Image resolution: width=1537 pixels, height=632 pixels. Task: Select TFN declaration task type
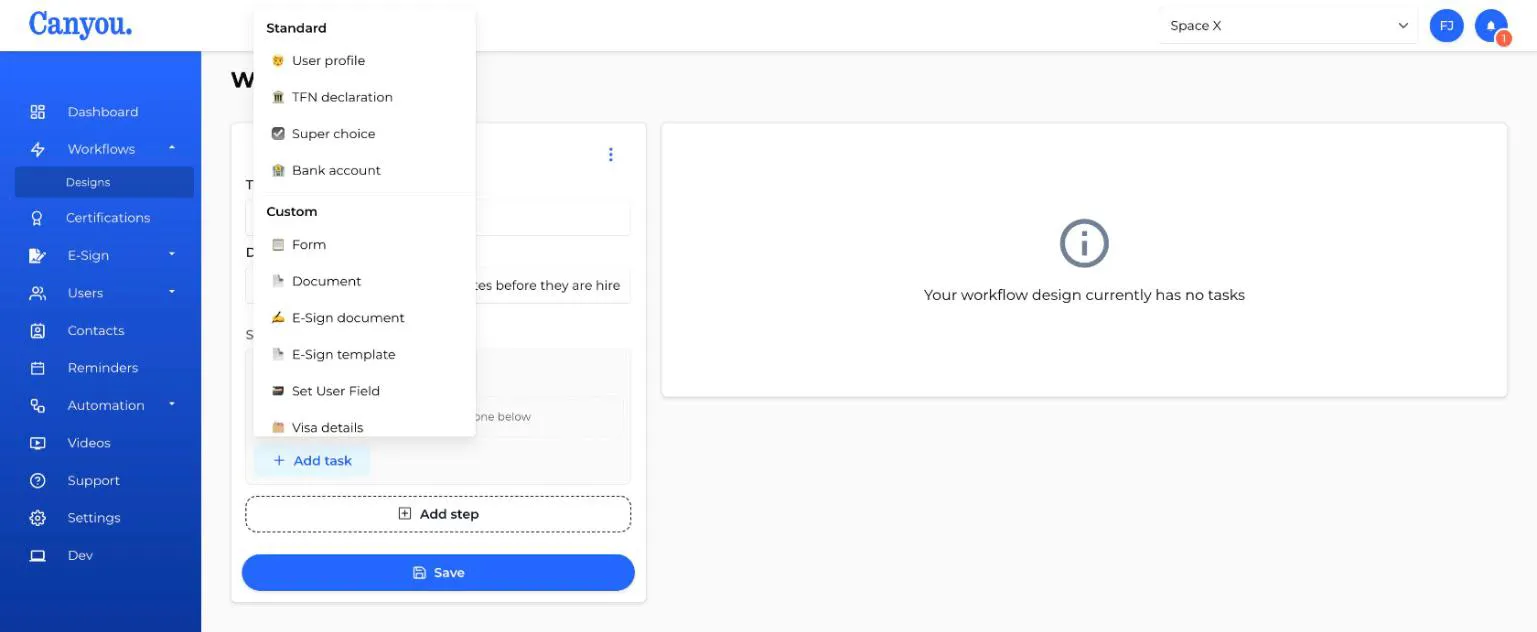coord(364,97)
